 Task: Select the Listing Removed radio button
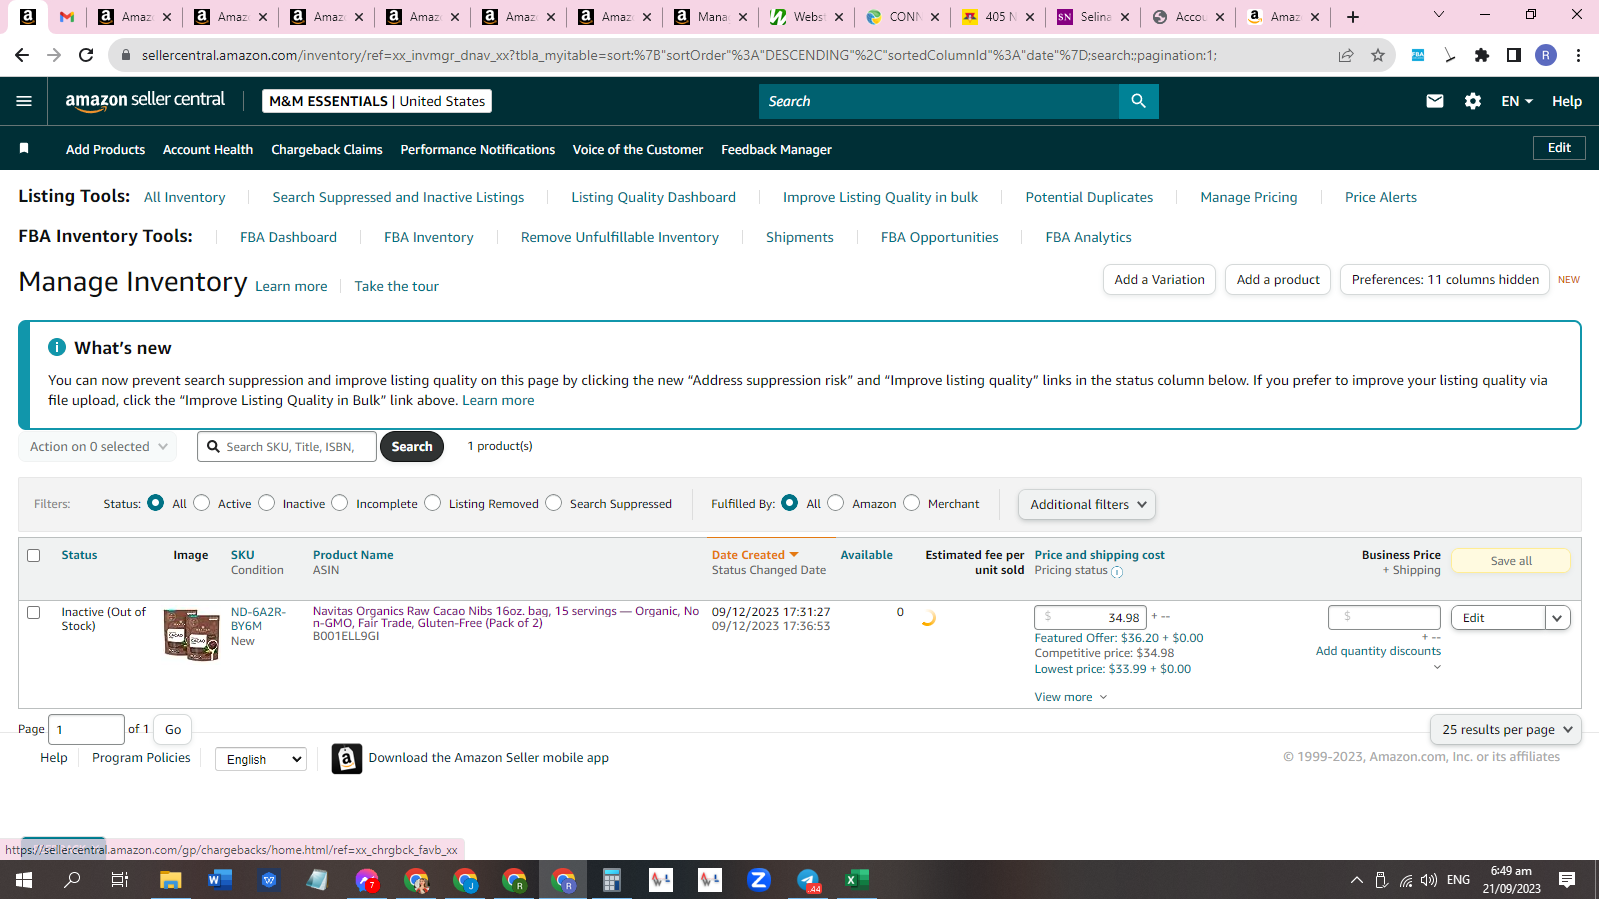[x=432, y=503]
